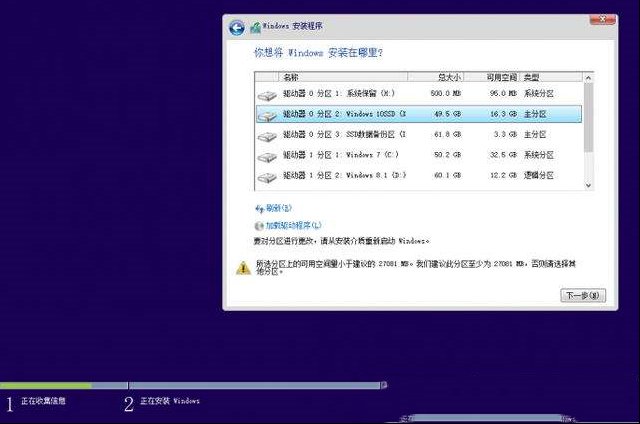The height and width of the screenshot is (424, 640).
Task: Sort partitions by the 名称 column header
Action: click(343, 77)
